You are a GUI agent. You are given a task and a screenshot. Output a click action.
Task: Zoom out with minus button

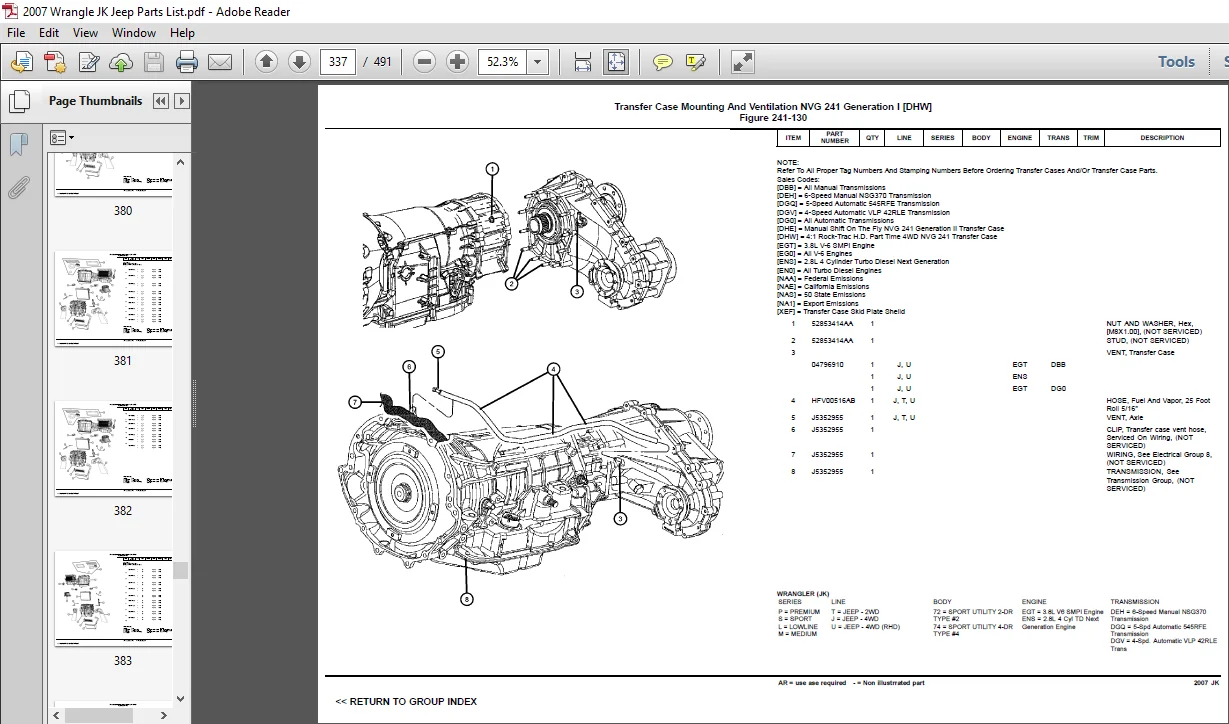tap(424, 62)
